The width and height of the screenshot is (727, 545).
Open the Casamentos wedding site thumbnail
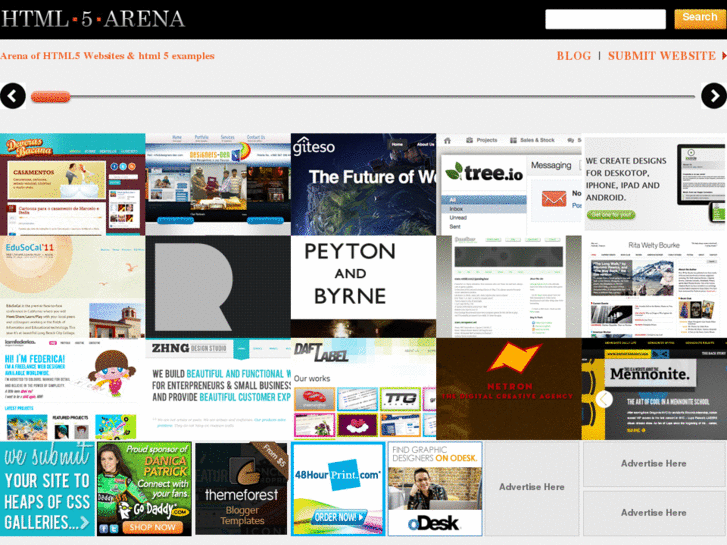point(72,184)
